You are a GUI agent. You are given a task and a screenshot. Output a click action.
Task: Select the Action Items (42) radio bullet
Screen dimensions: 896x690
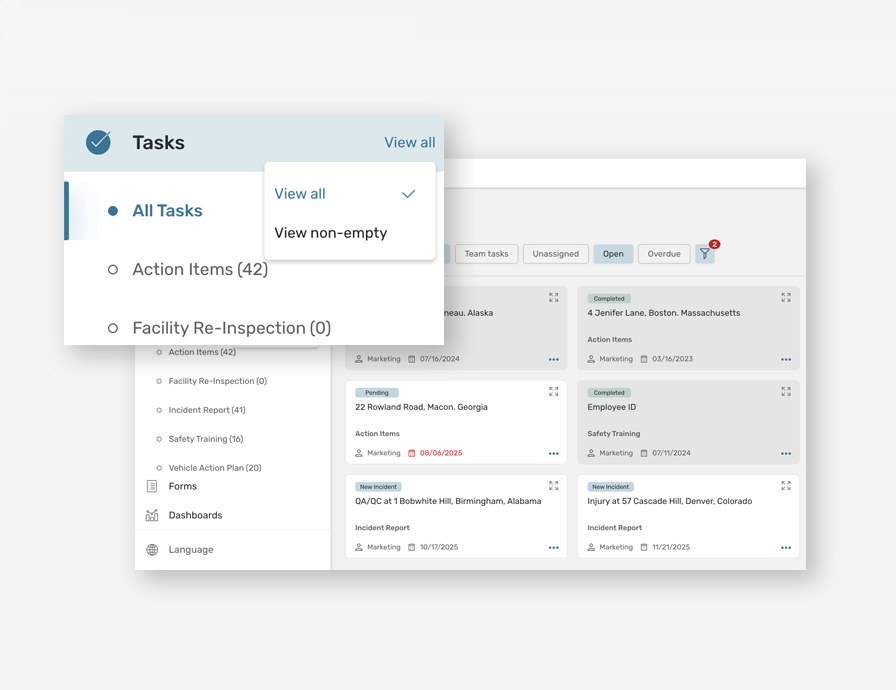tap(113, 270)
